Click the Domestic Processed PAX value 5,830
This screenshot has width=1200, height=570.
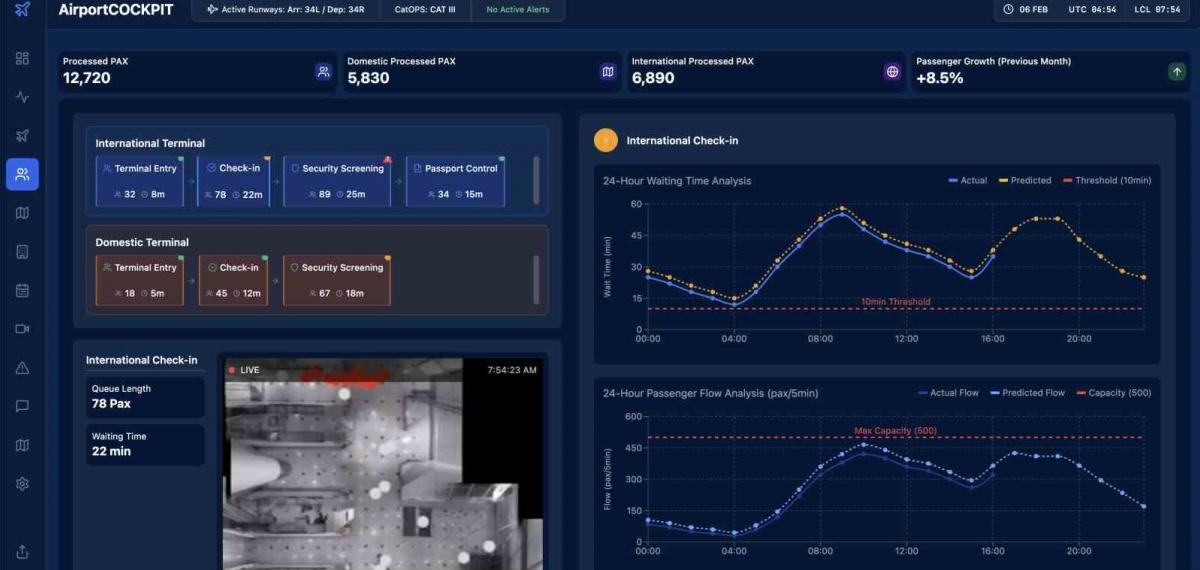[369, 78]
